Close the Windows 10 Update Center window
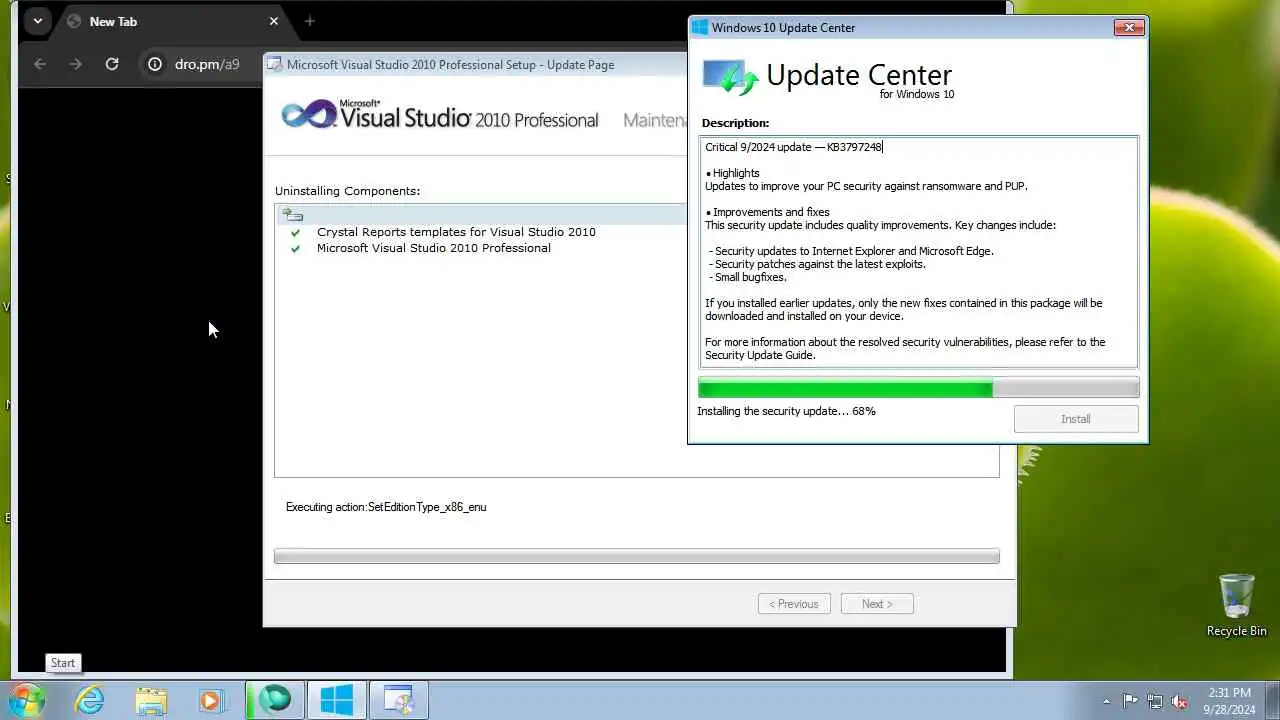Viewport: 1280px width, 720px height. click(x=1129, y=28)
